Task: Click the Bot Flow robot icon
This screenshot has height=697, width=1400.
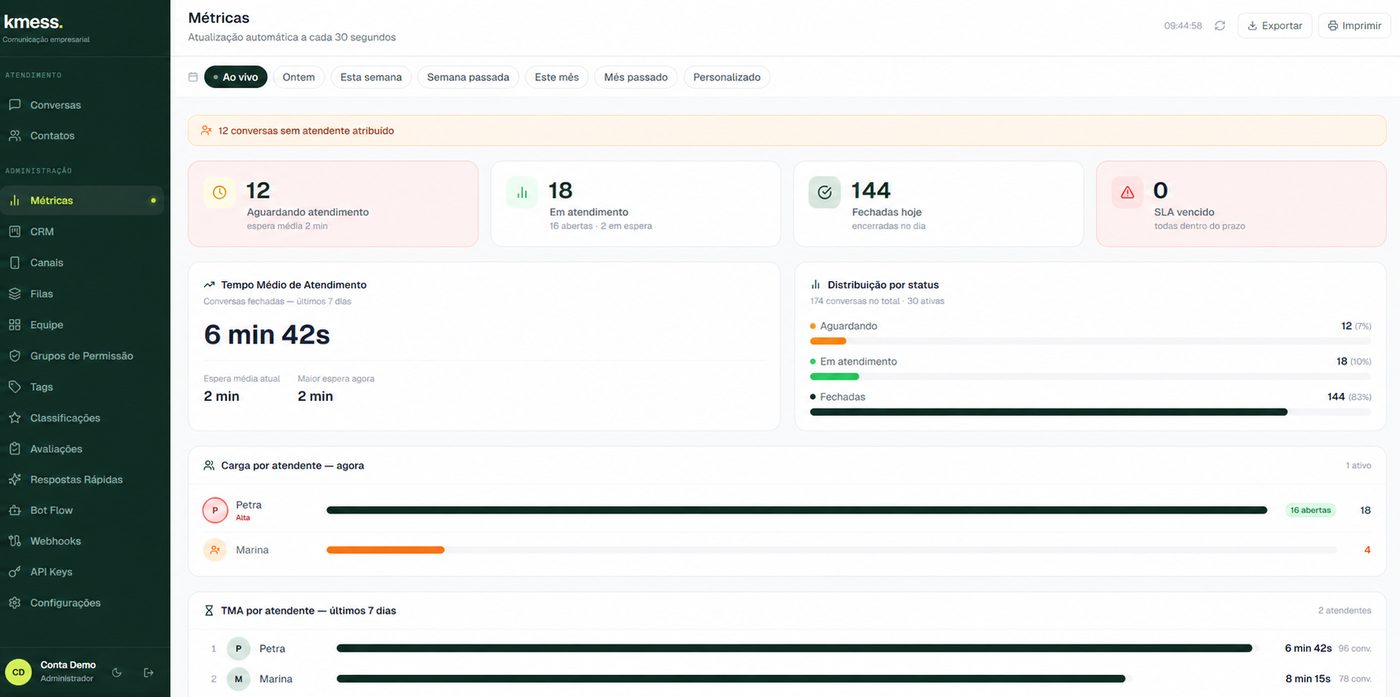Action: tap(14, 510)
